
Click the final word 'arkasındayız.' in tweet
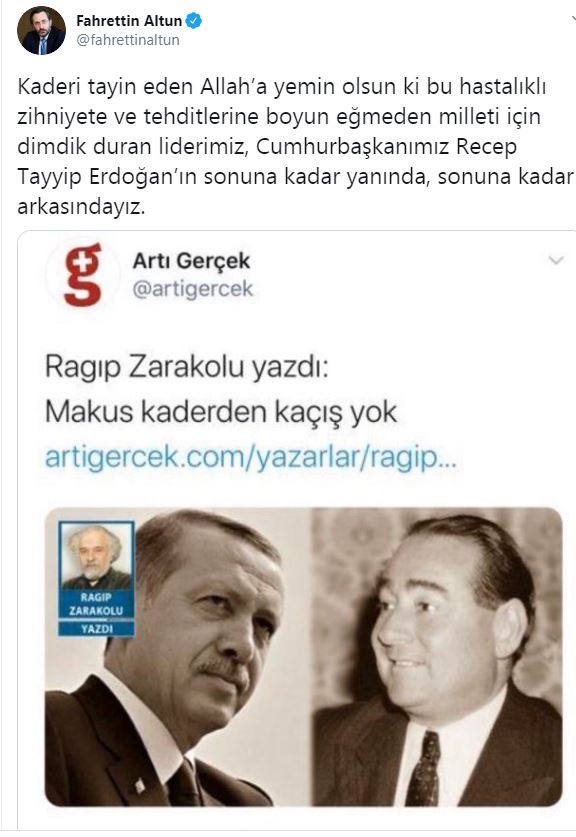pos(81,207)
